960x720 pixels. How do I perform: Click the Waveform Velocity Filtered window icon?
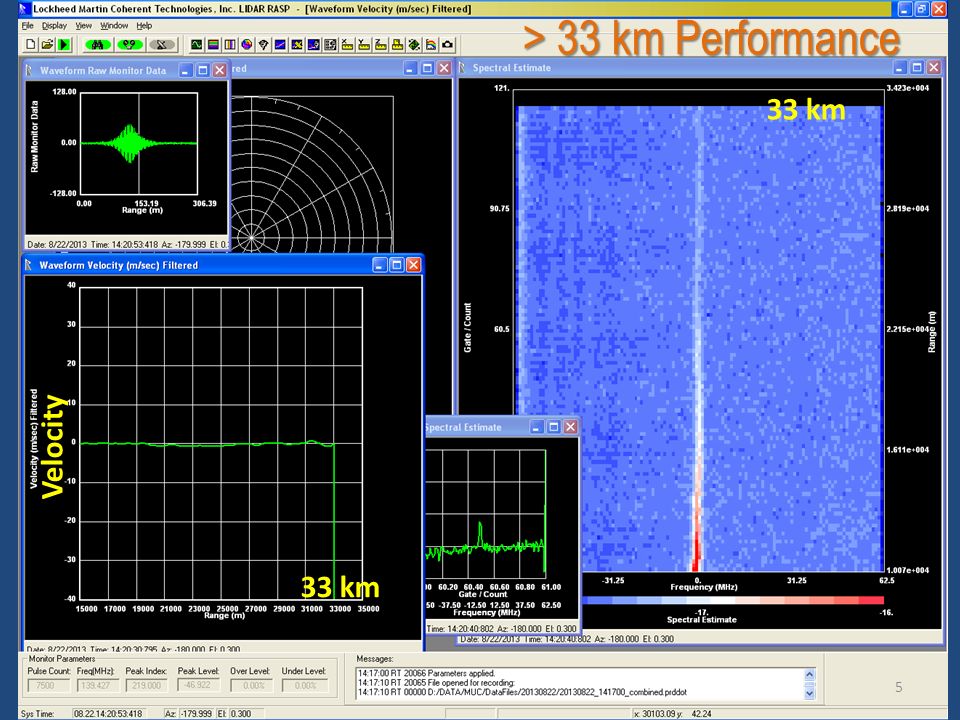click(28, 264)
